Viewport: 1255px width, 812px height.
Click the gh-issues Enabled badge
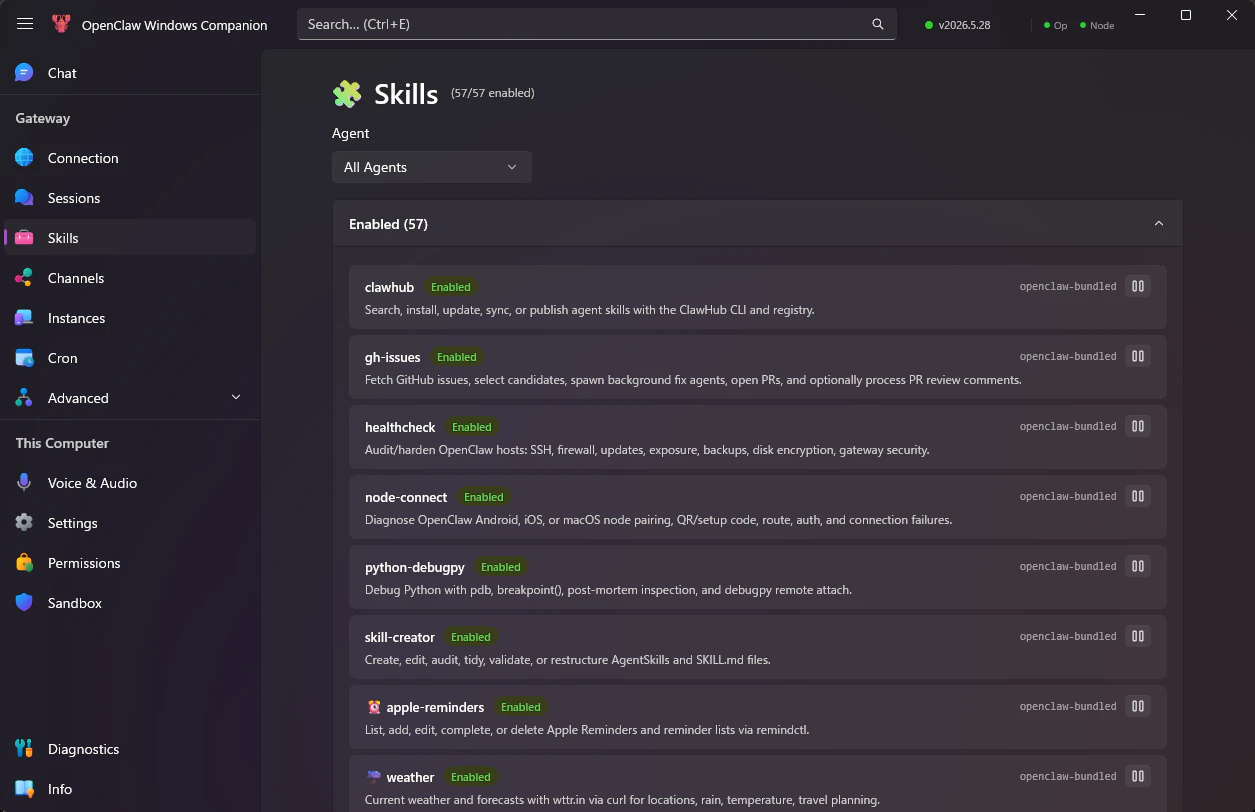click(x=456, y=357)
